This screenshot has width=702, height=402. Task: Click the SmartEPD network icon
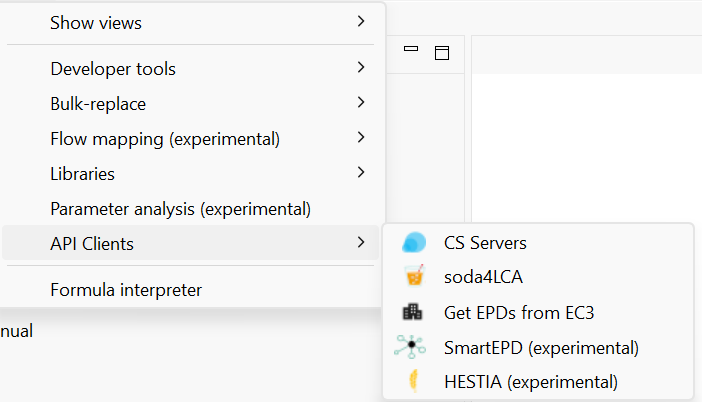[x=410, y=347]
